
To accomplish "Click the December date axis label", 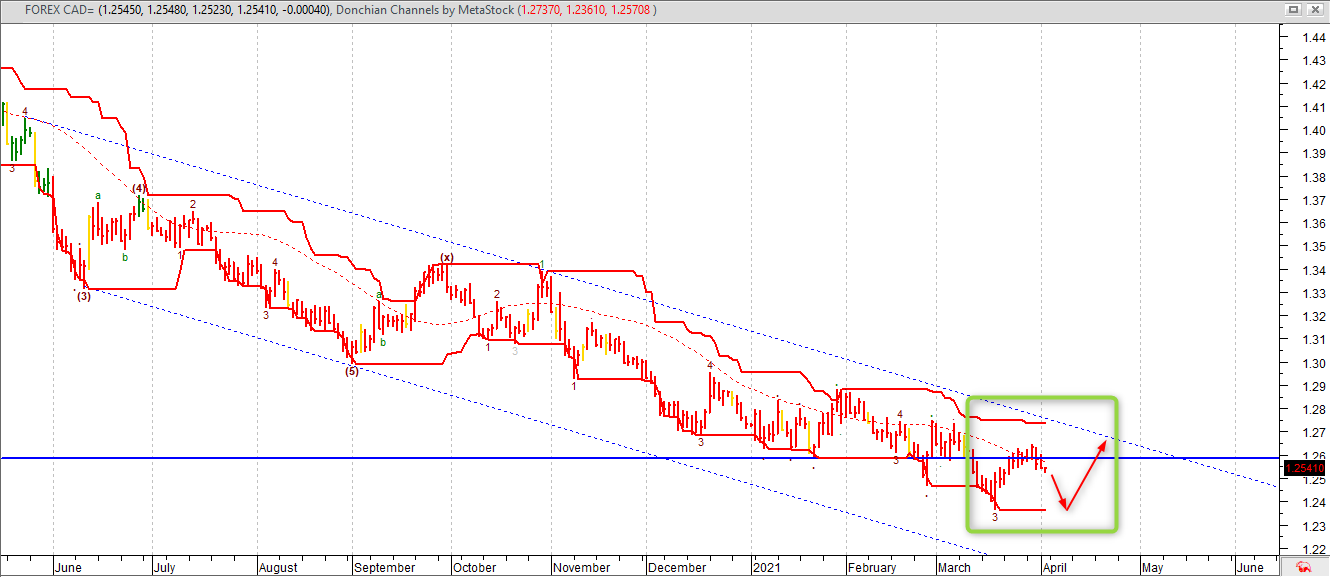I will pyautogui.click(x=677, y=567).
